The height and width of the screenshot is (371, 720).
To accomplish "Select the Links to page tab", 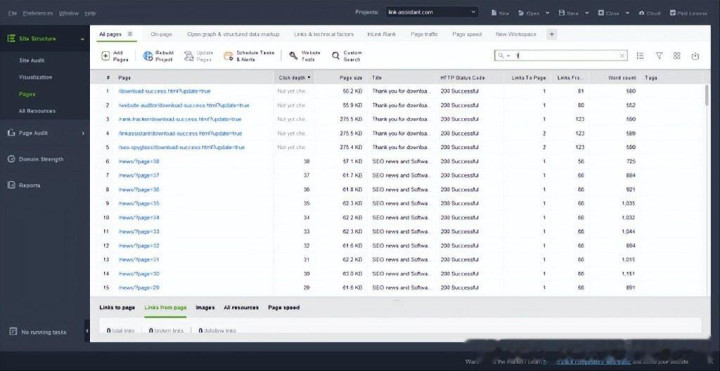I will point(117,308).
